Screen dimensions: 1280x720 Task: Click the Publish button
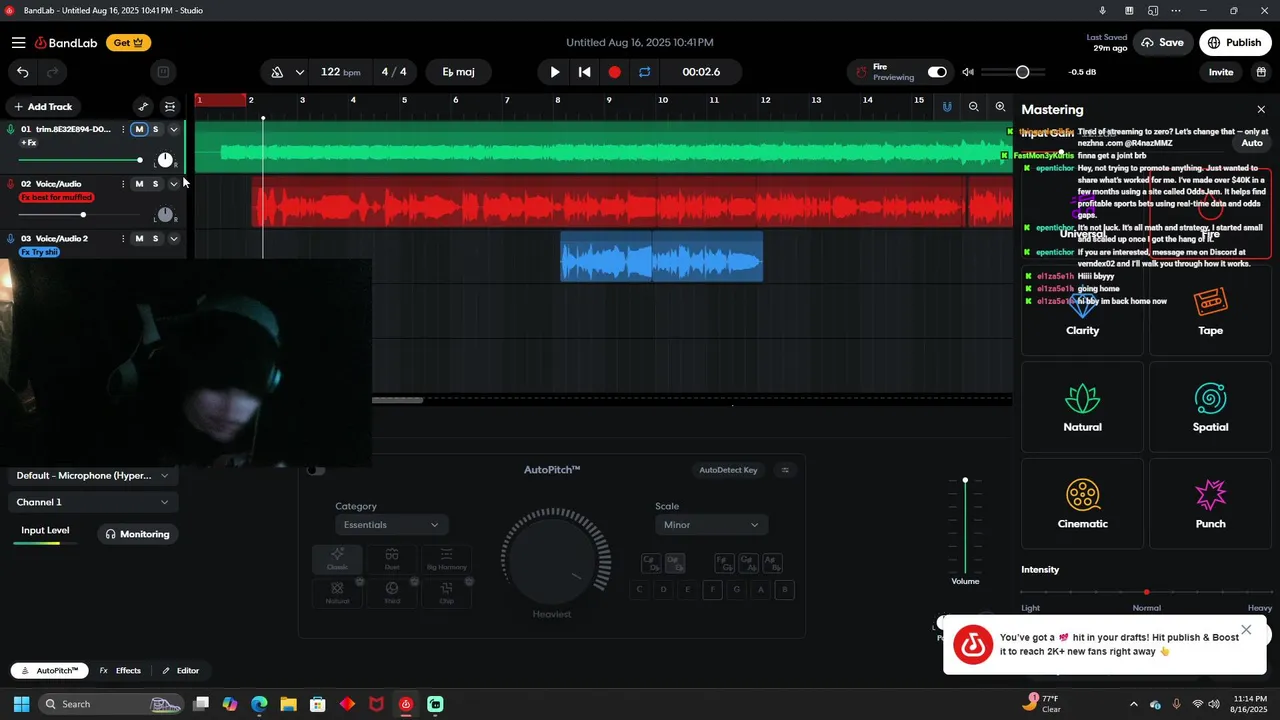coord(1235,43)
